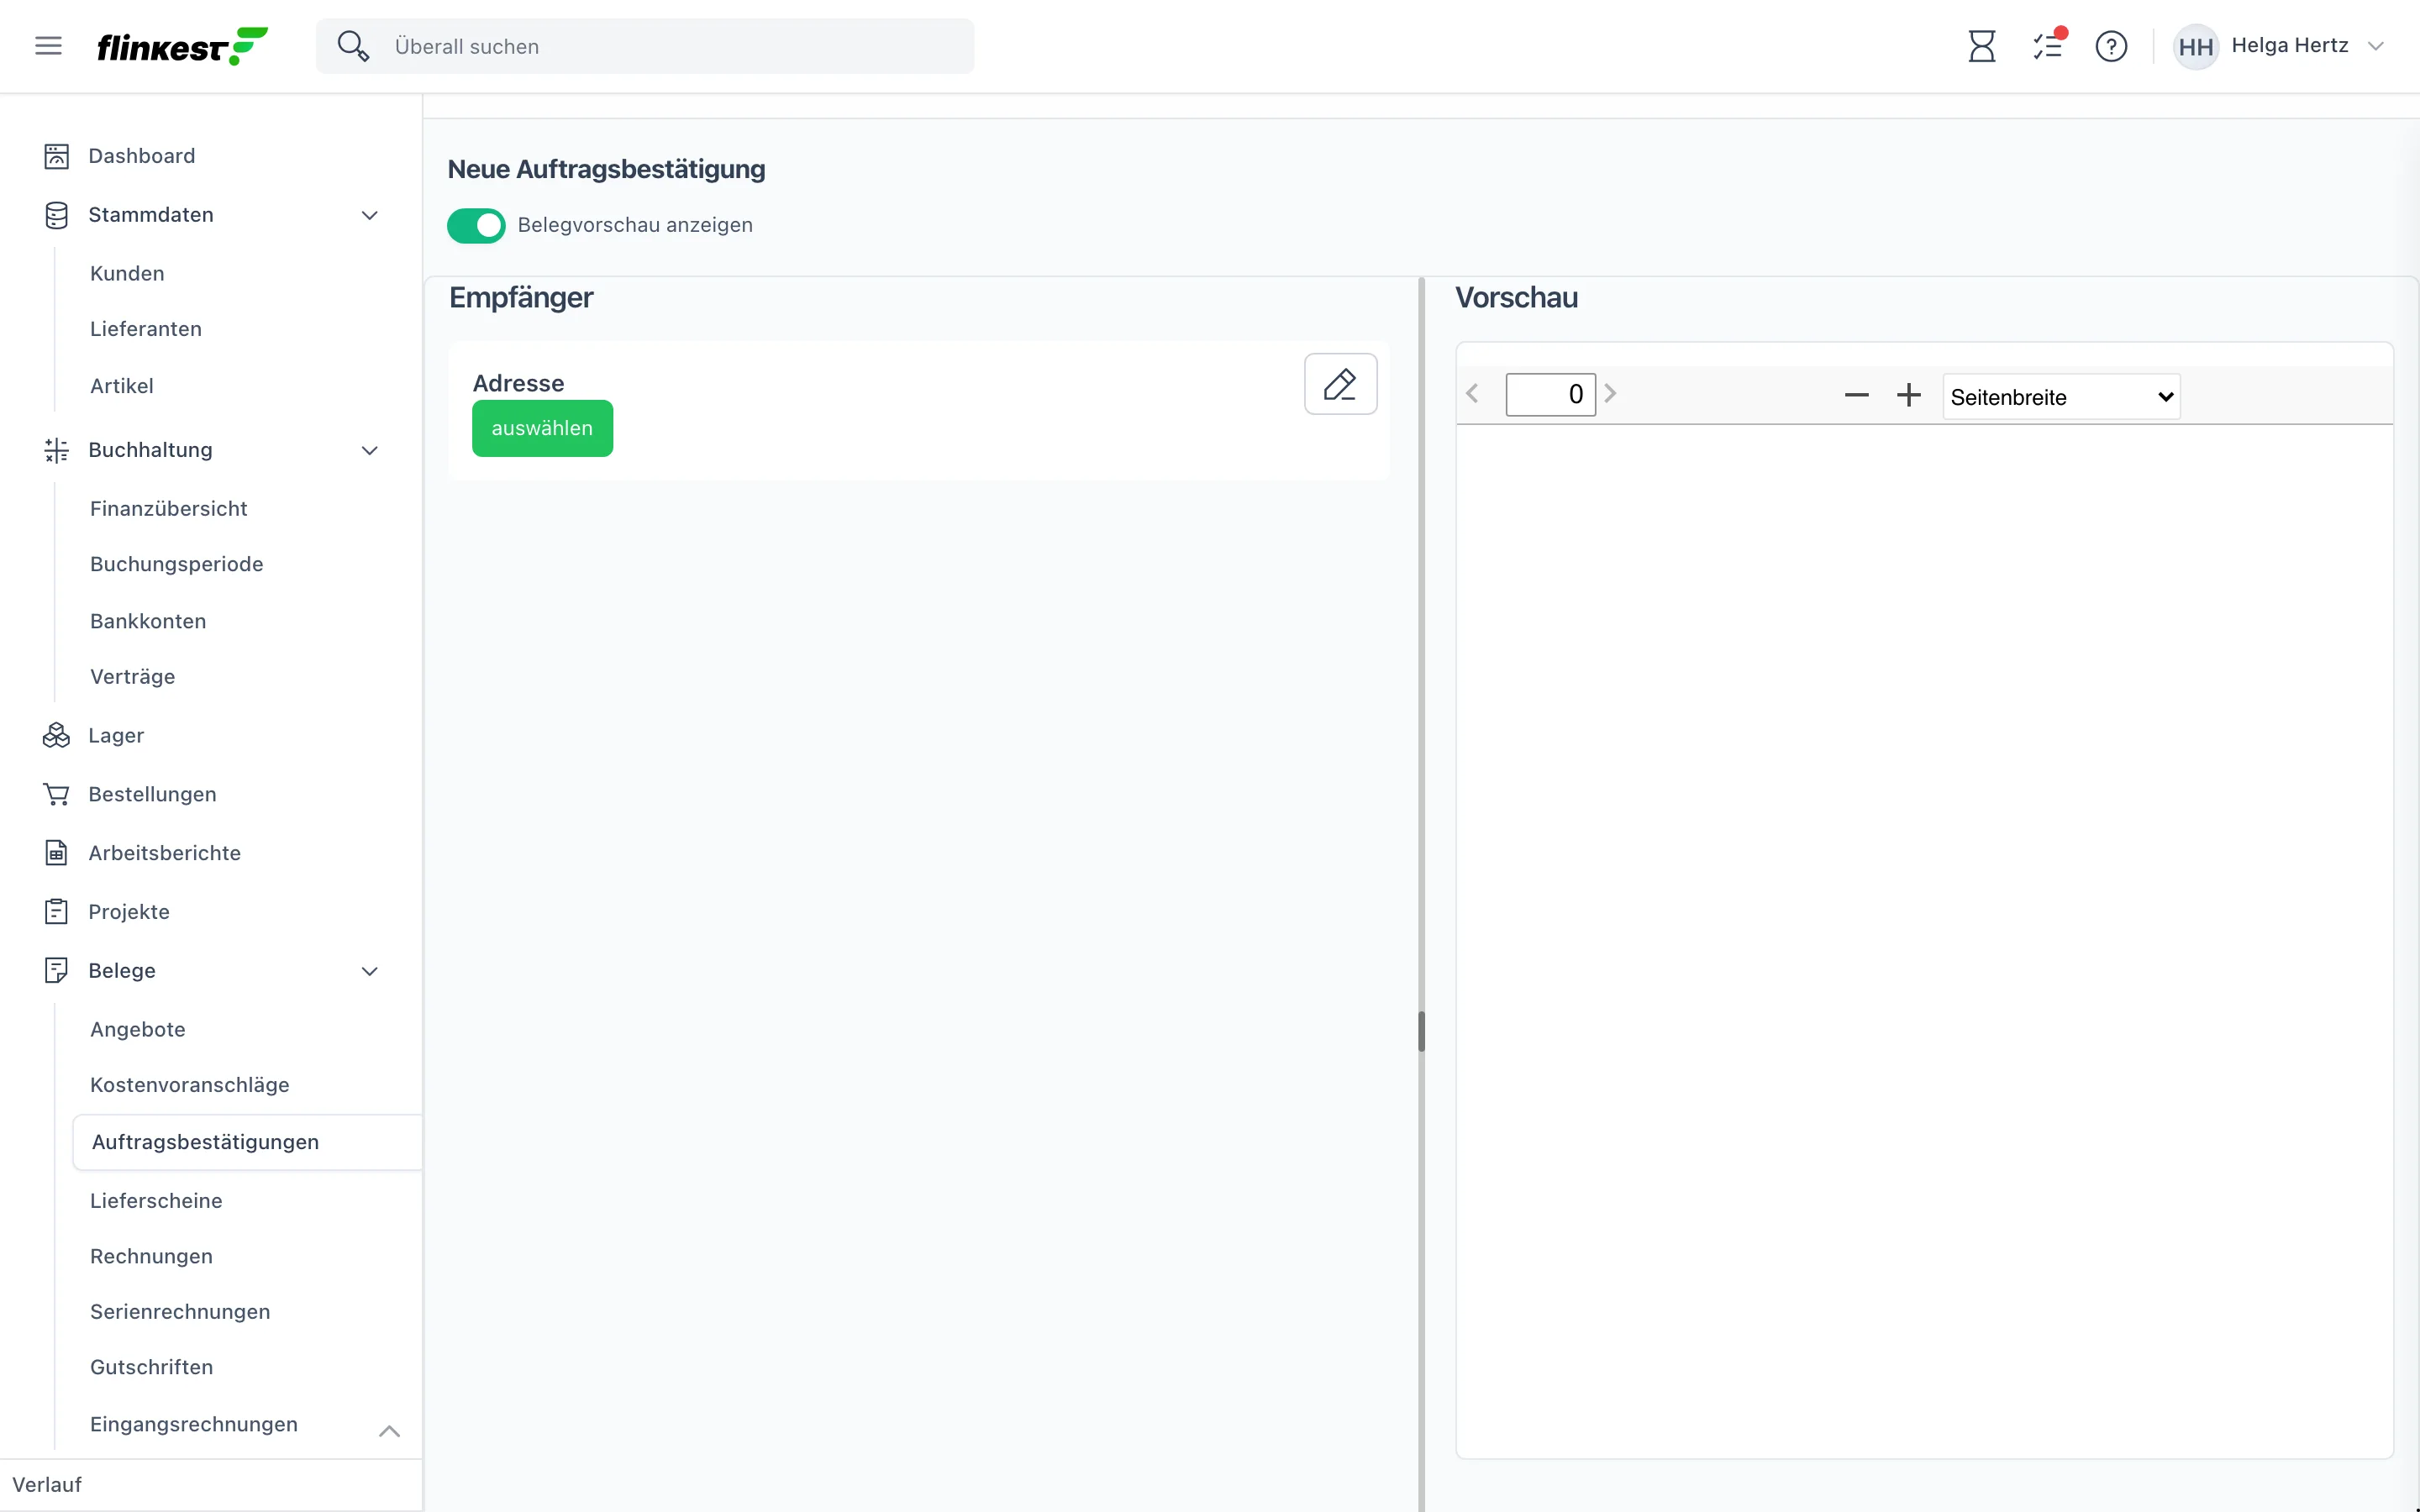Go to Lieferscheine in the sidebar
The width and height of the screenshot is (2420, 1512).
point(156,1201)
